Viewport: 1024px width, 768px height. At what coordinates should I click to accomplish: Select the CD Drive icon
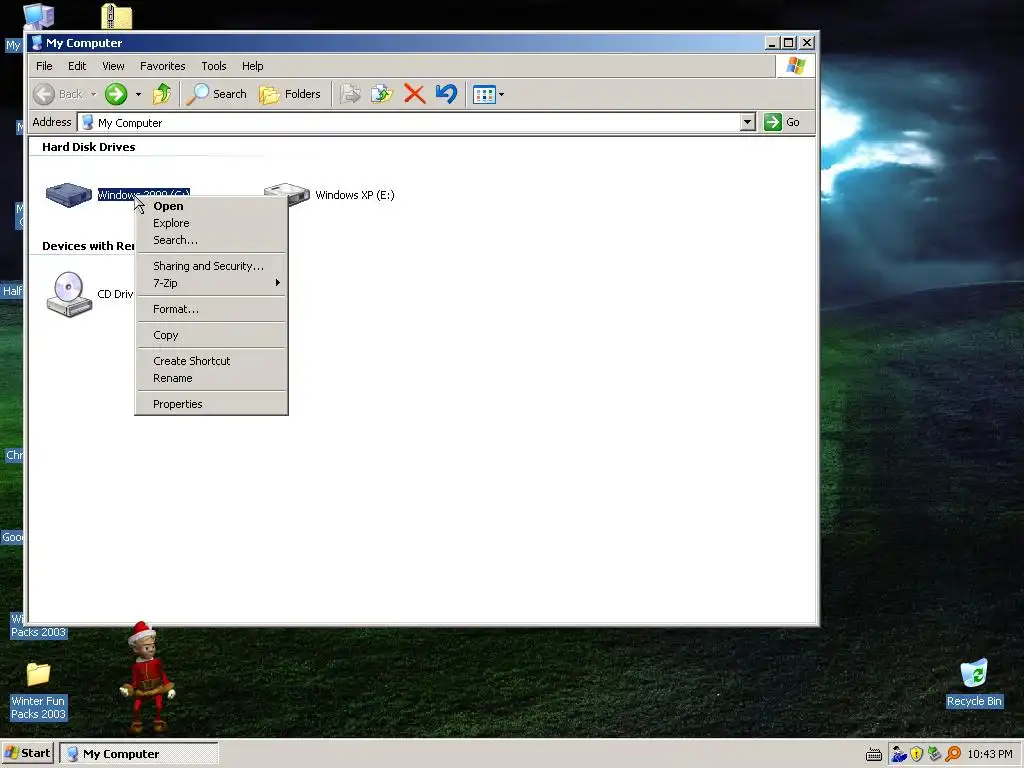[x=69, y=294]
